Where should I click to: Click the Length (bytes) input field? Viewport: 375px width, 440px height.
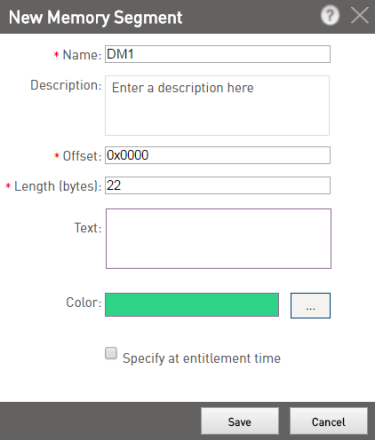click(218, 185)
